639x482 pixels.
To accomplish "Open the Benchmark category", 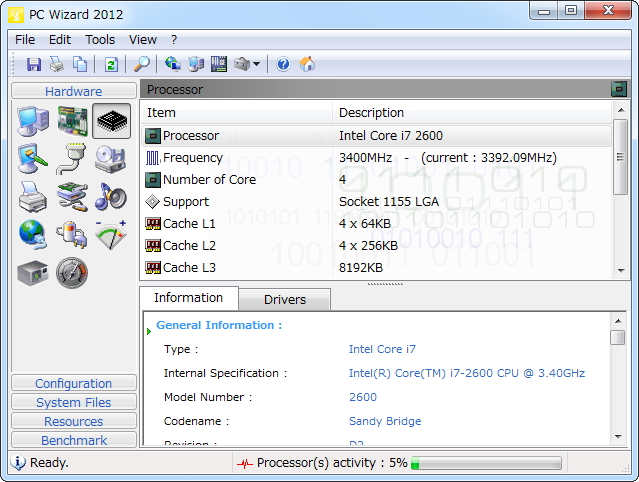I will click(74, 440).
